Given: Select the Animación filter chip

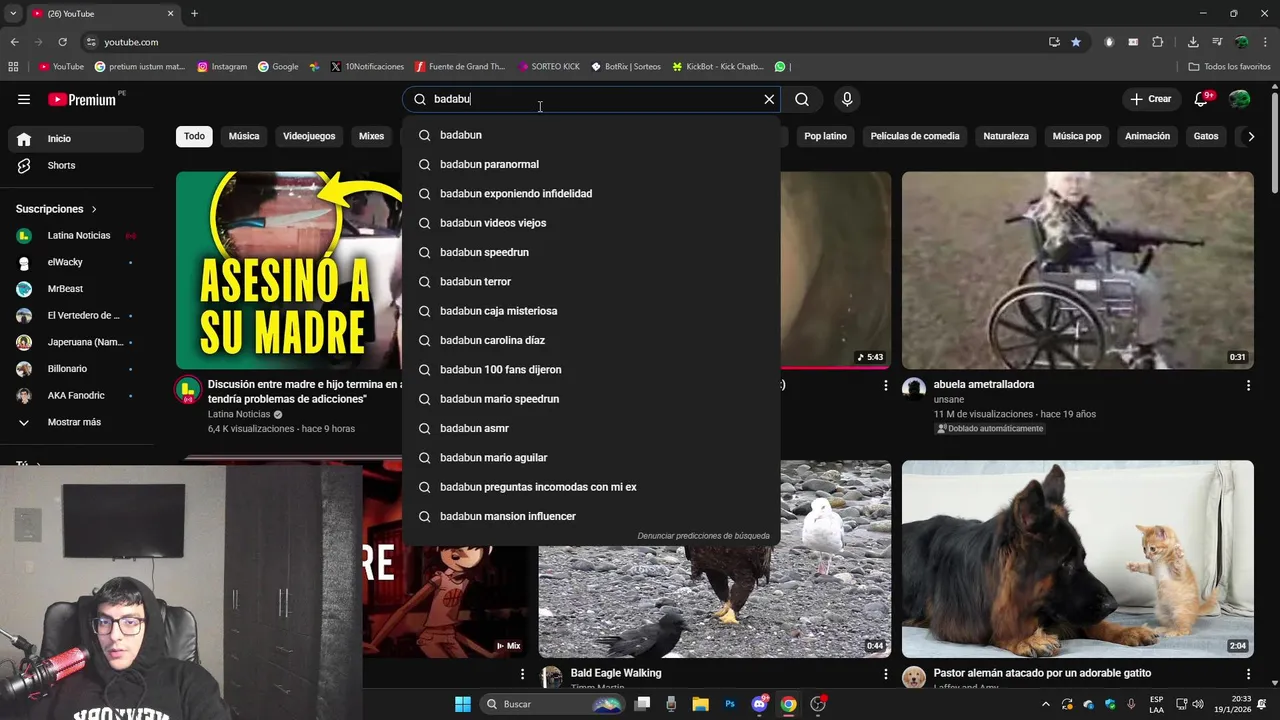Looking at the screenshot, I should [1147, 136].
